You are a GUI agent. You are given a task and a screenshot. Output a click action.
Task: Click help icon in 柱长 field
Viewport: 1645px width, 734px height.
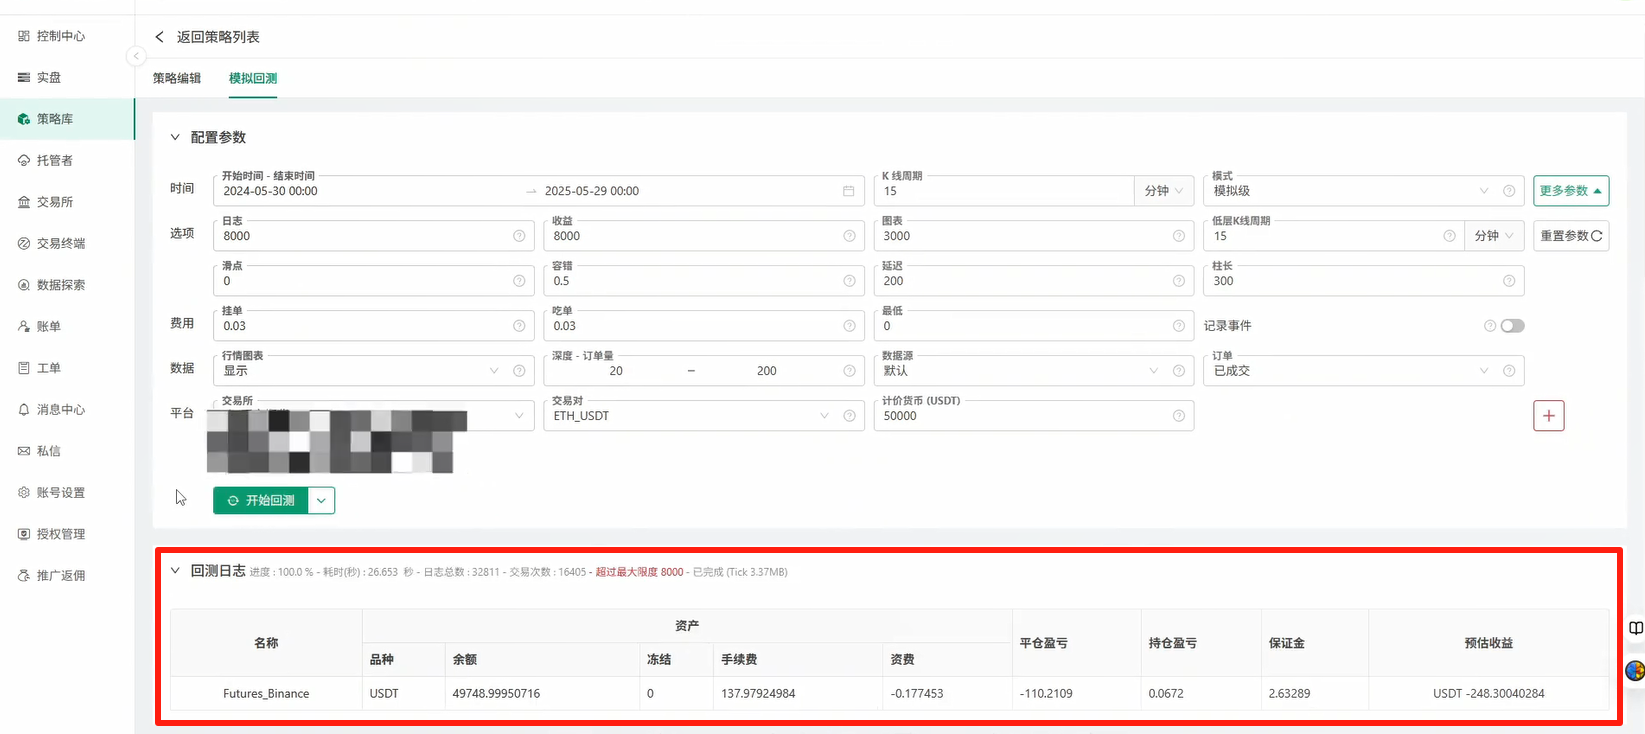pos(1509,281)
